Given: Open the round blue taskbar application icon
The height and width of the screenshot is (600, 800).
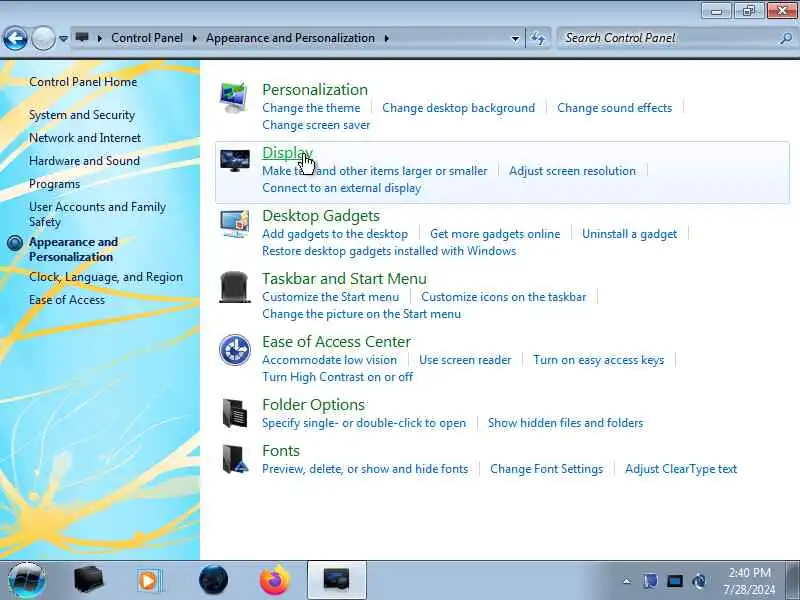Looking at the screenshot, I should click(x=213, y=580).
